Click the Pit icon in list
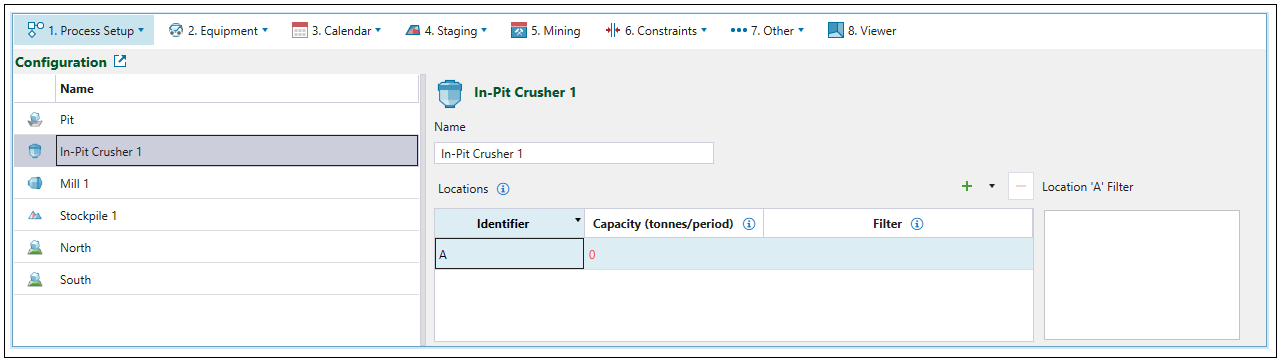1283x361 pixels. (35, 120)
